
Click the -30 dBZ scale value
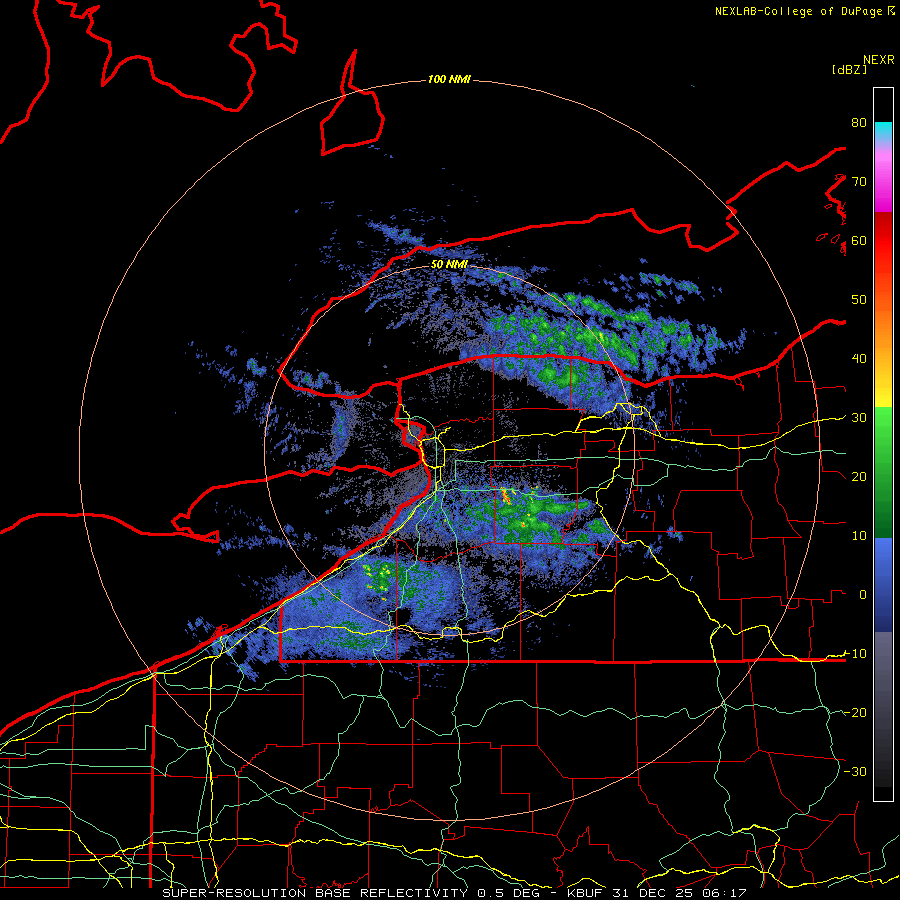tap(855, 772)
